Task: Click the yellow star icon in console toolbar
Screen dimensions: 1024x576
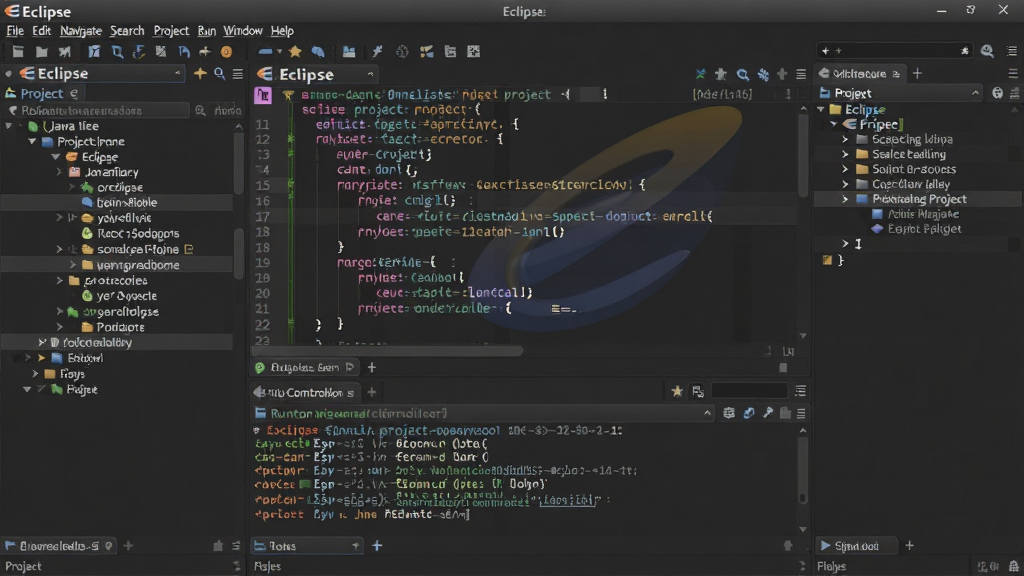Action: click(677, 391)
